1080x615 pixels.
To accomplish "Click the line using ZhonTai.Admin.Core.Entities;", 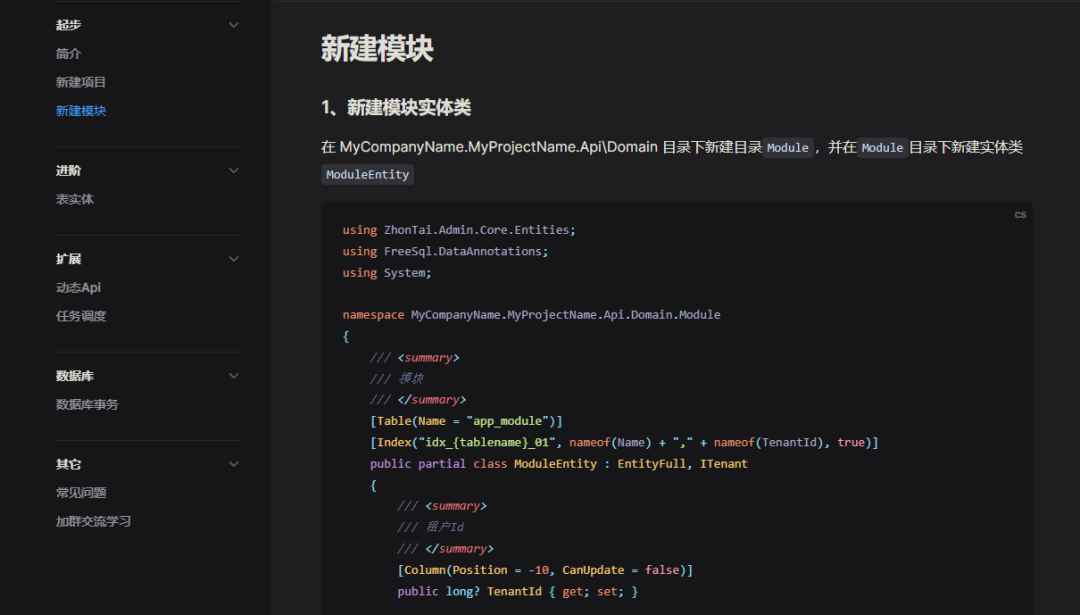I will pos(459,230).
